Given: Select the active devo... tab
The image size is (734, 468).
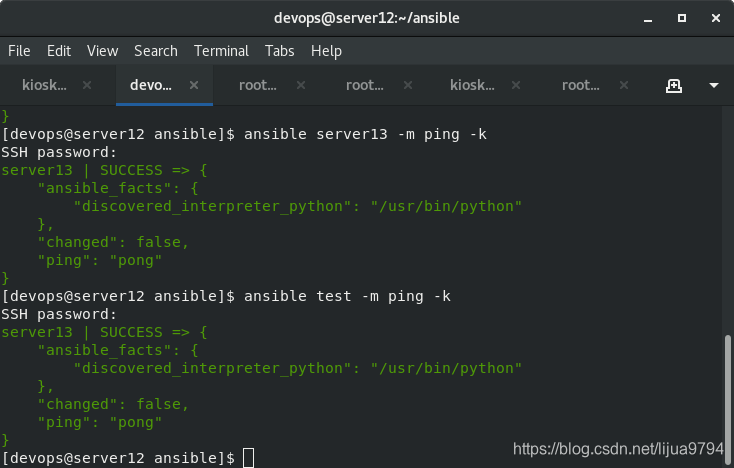Looking at the screenshot, I should [x=151, y=85].
